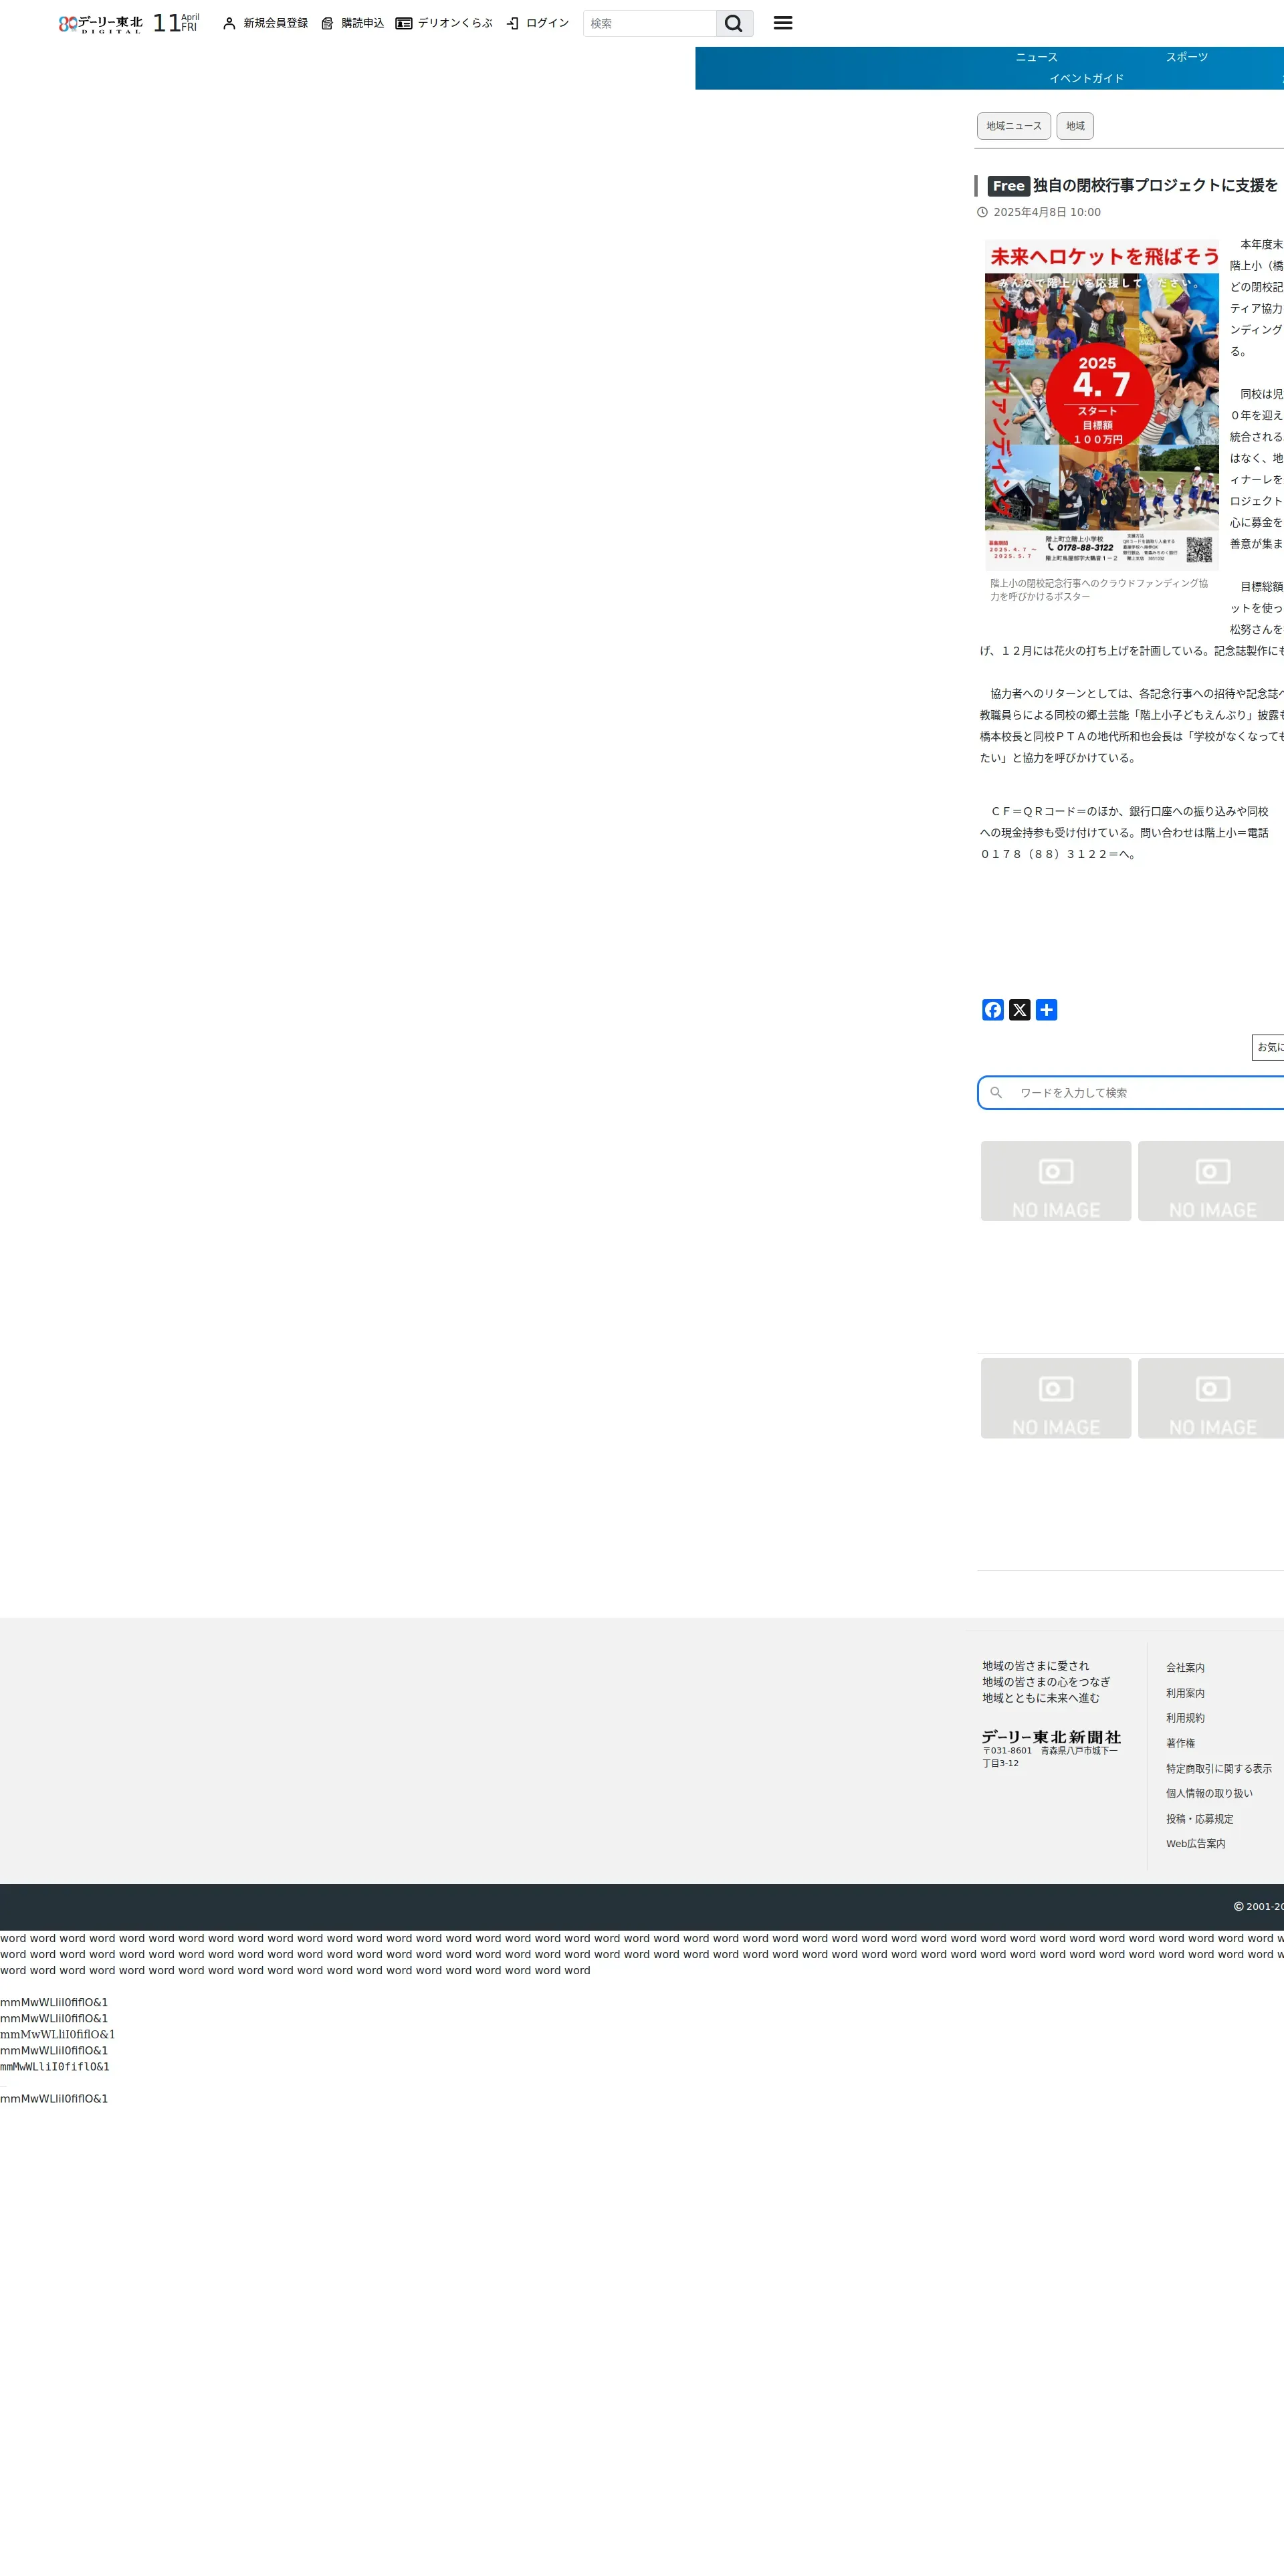This screenshot has width=1284, height=2576.
Task: Click the header 検索 text field
Action: (649, 23)
